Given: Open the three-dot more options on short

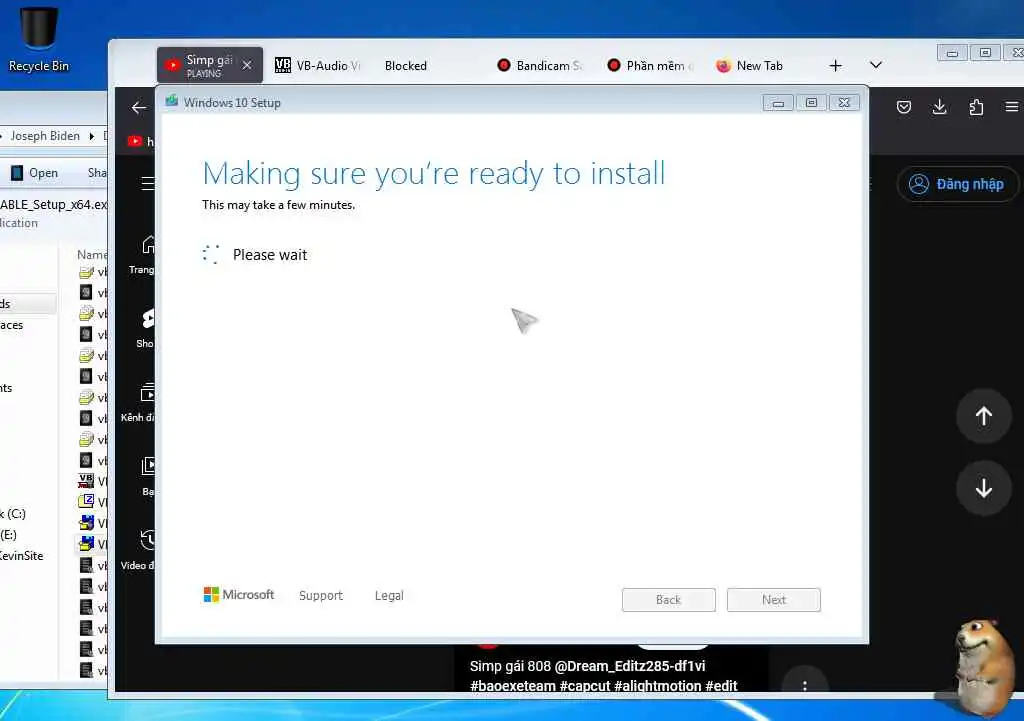Looking at the screenshot, I should 805,685.
